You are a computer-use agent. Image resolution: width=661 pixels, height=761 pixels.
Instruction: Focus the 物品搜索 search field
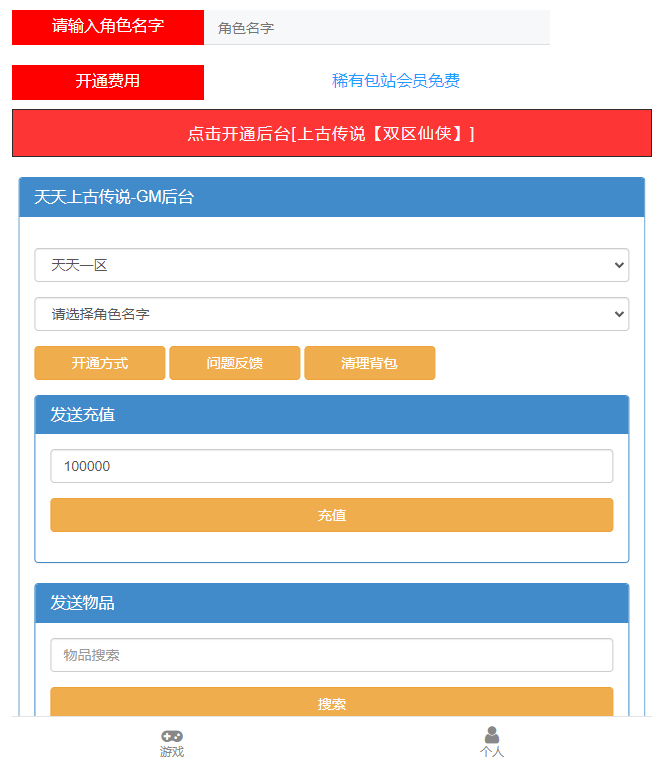click(332, 655)
